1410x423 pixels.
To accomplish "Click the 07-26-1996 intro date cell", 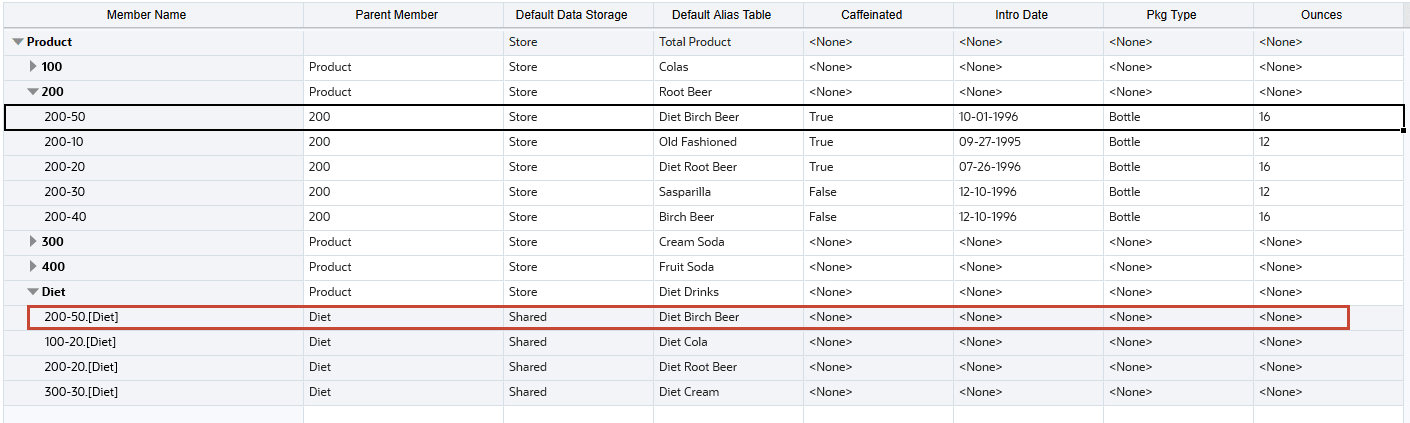I will (x=988, y=167).
